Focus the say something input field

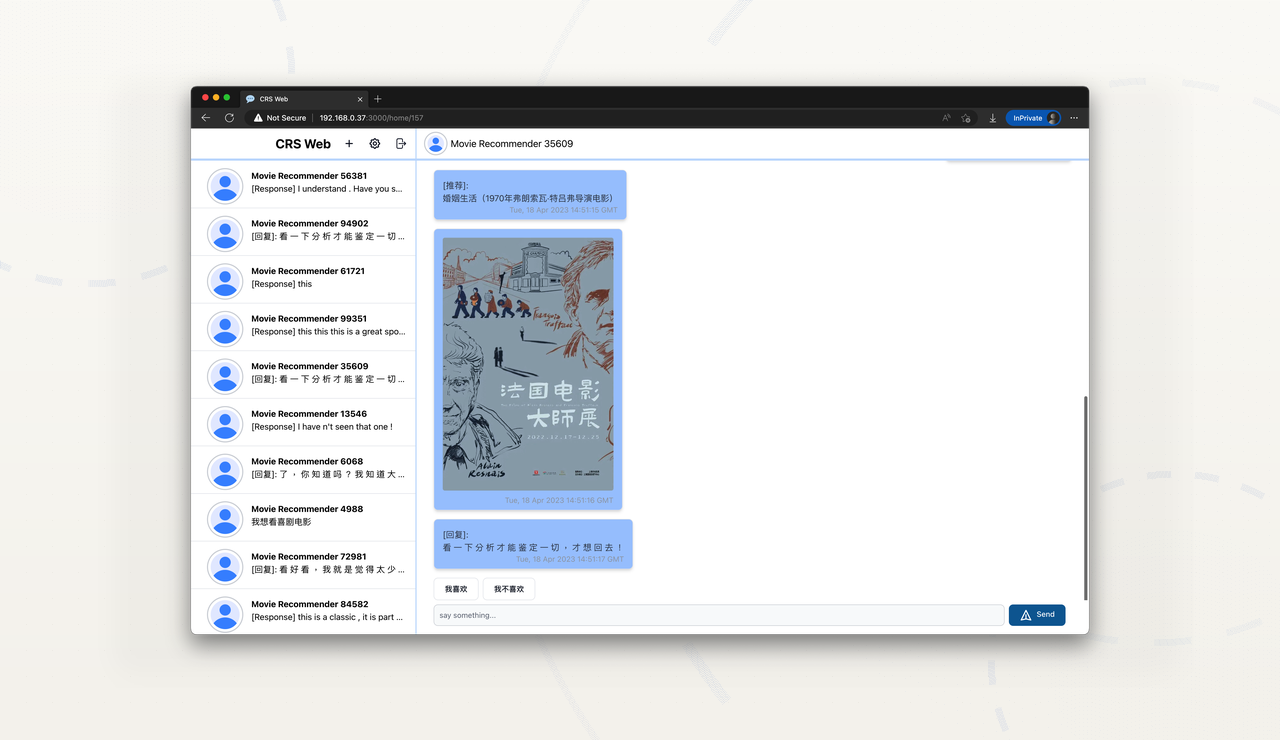(719, 615)
